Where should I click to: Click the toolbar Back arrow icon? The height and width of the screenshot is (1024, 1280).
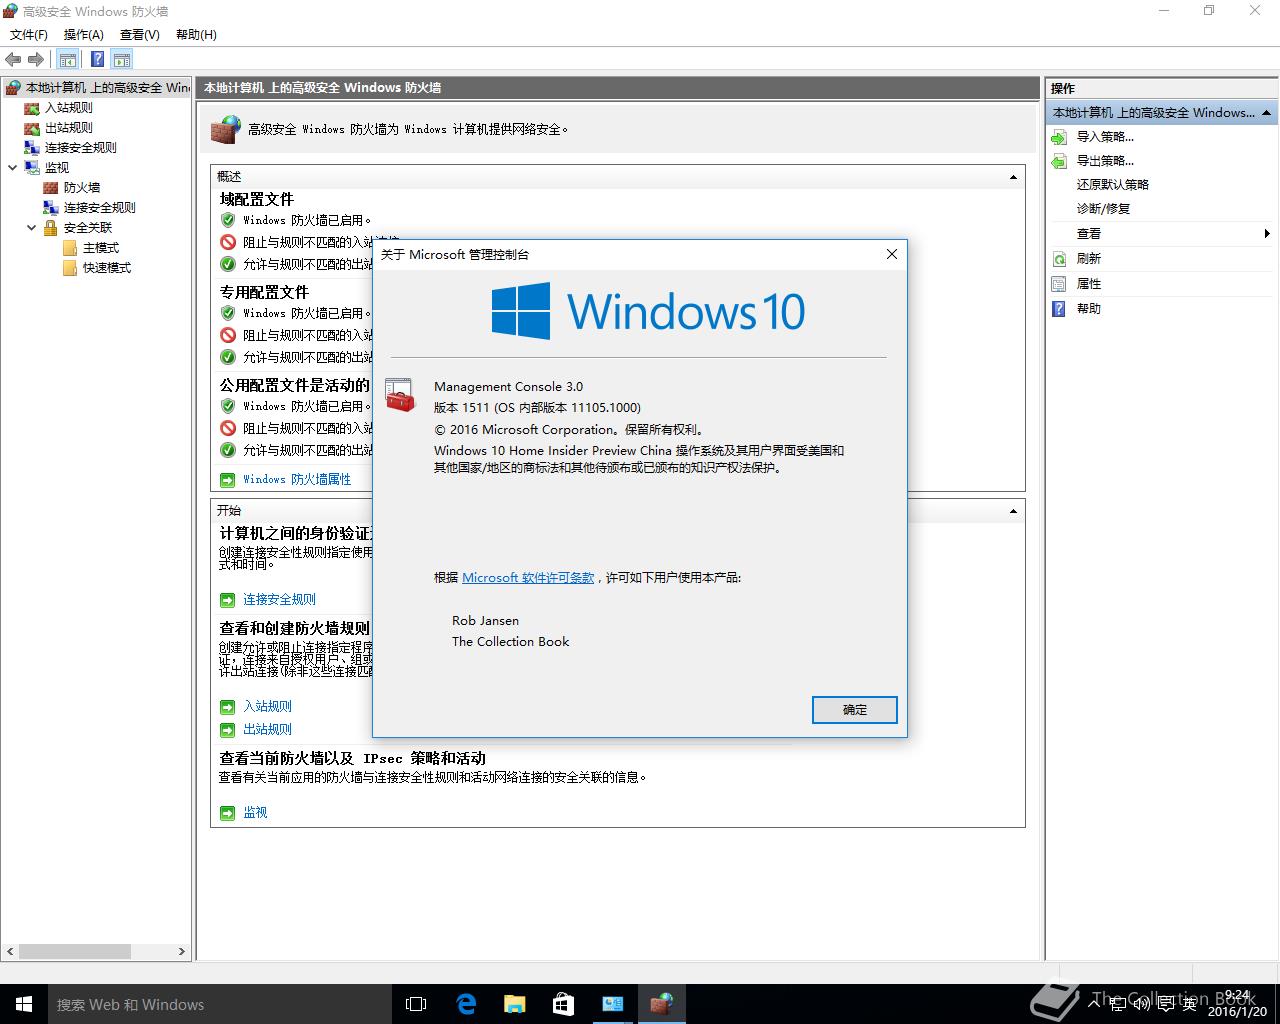point(13,60)
